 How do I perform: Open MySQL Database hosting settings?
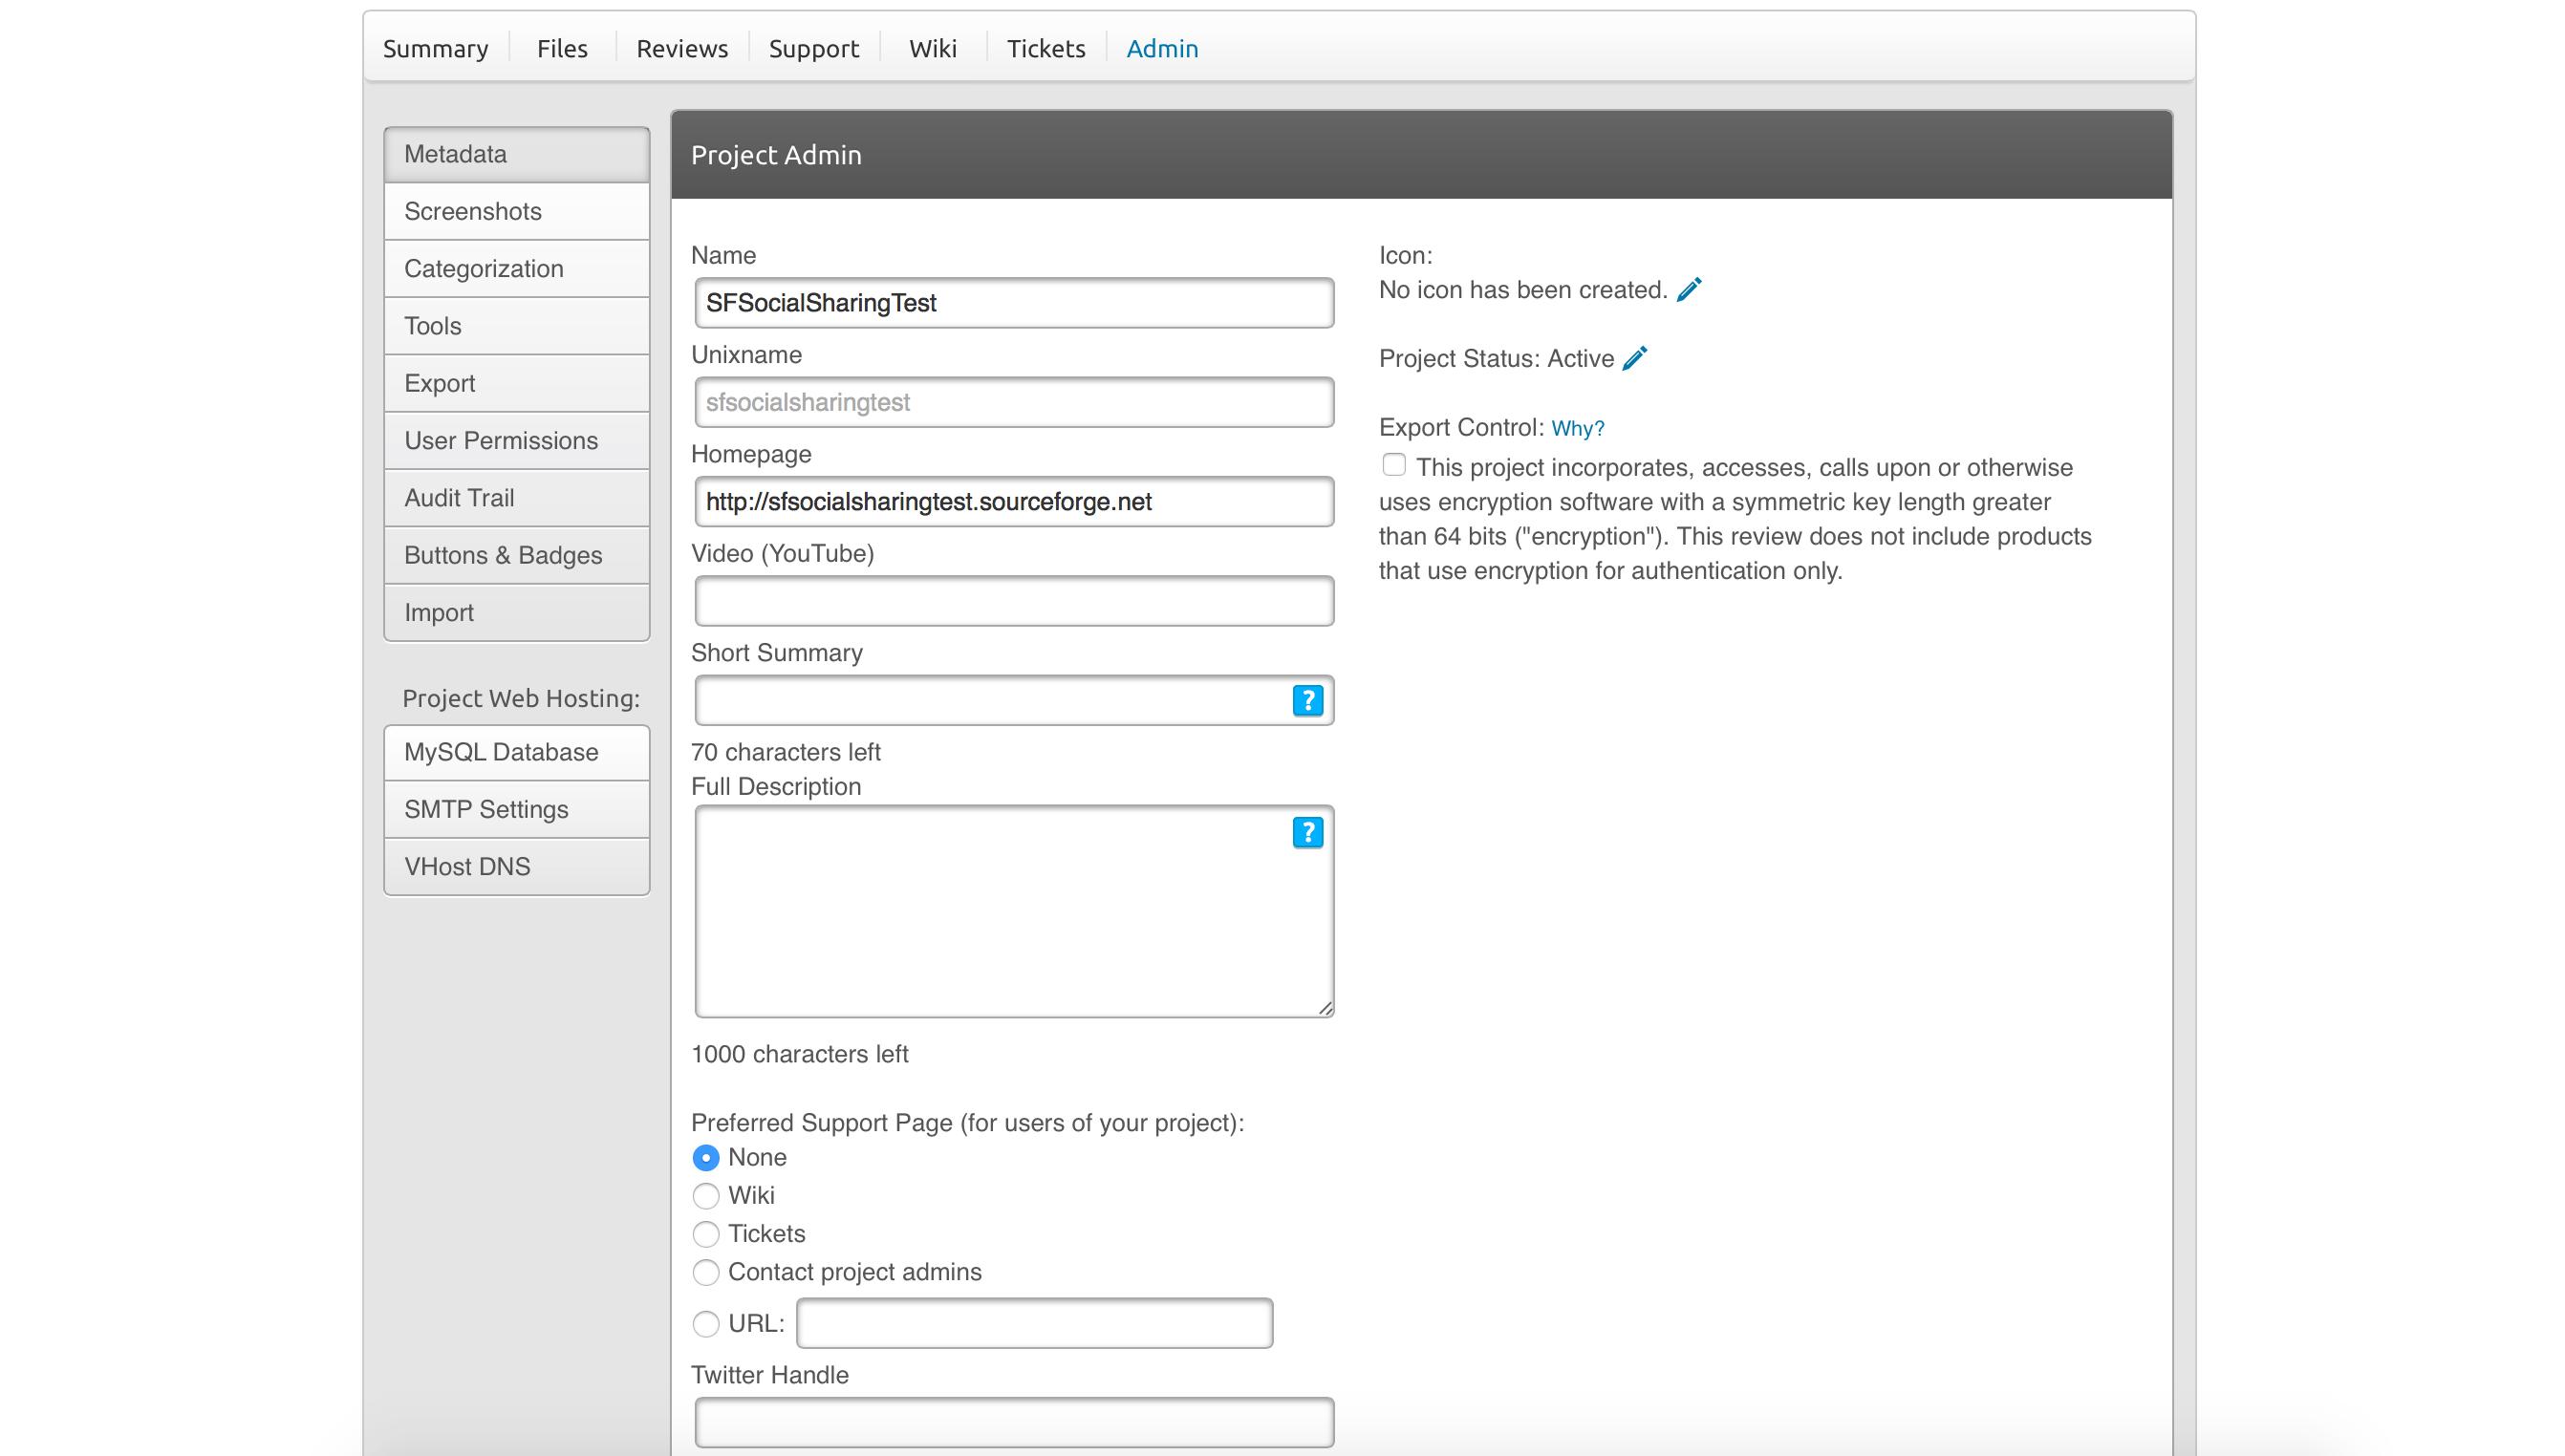[516, 752]
